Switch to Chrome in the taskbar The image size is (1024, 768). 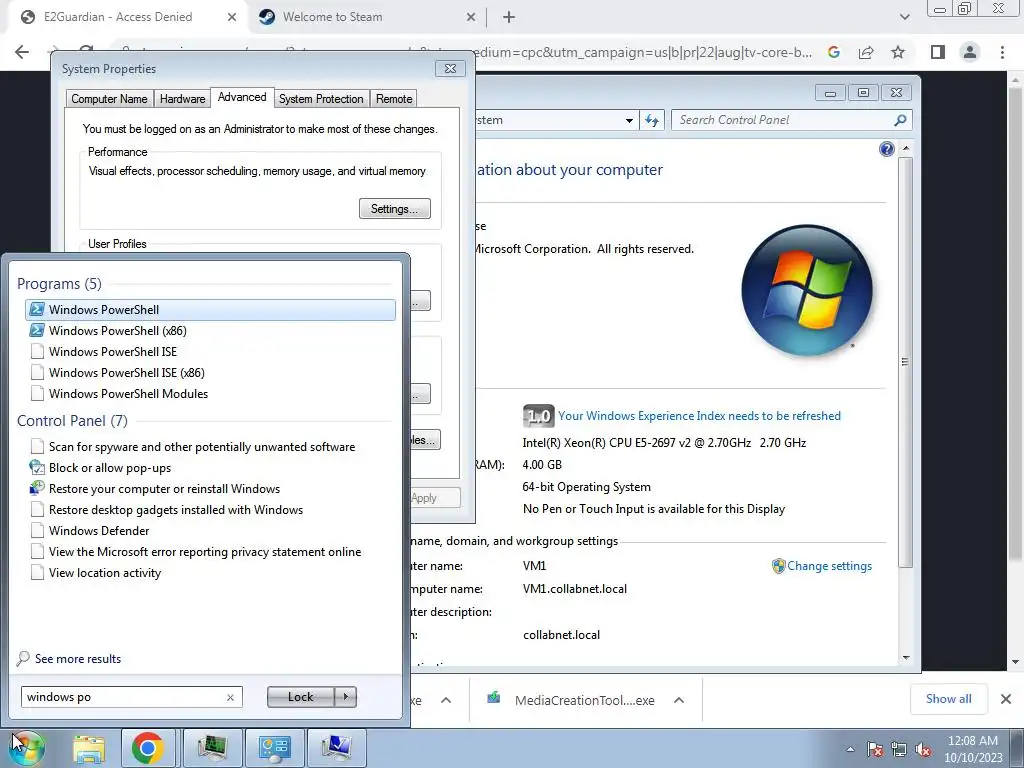(148, 748)
